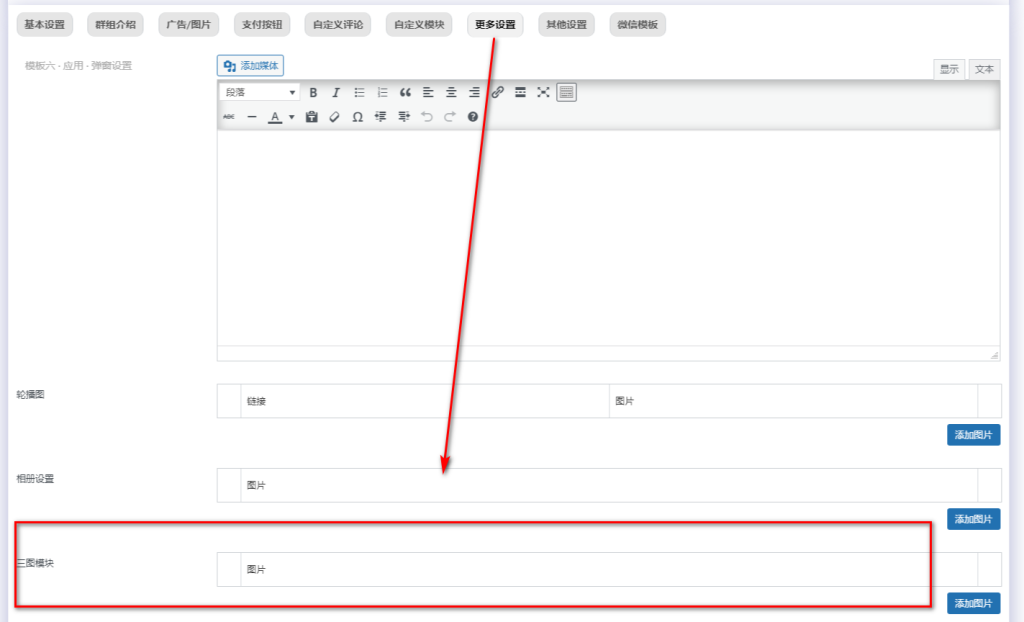Screen dimensions: 1024x622
Task: Click the 添加媒体 button
Action: point(251,66)
